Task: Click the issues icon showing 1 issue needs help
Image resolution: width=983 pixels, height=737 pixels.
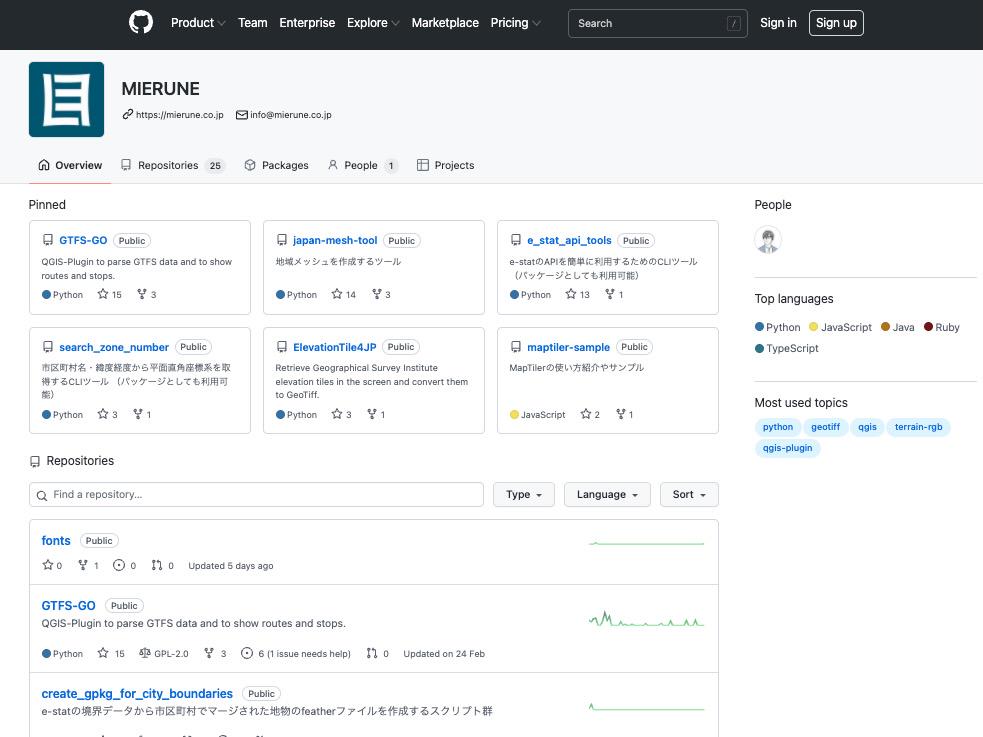Action: (x=247, y=653)
